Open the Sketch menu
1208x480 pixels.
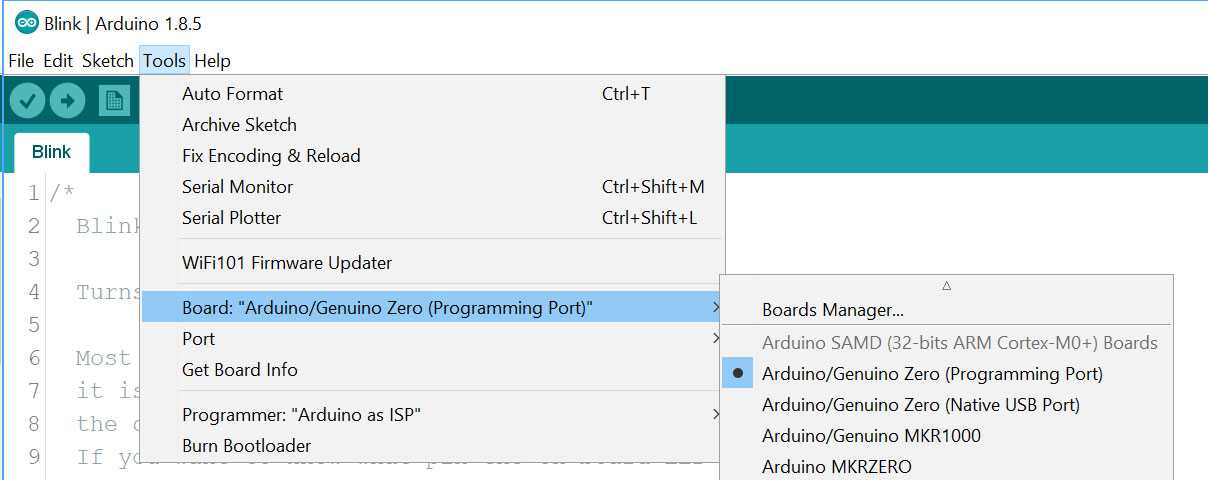pos(107,61)
